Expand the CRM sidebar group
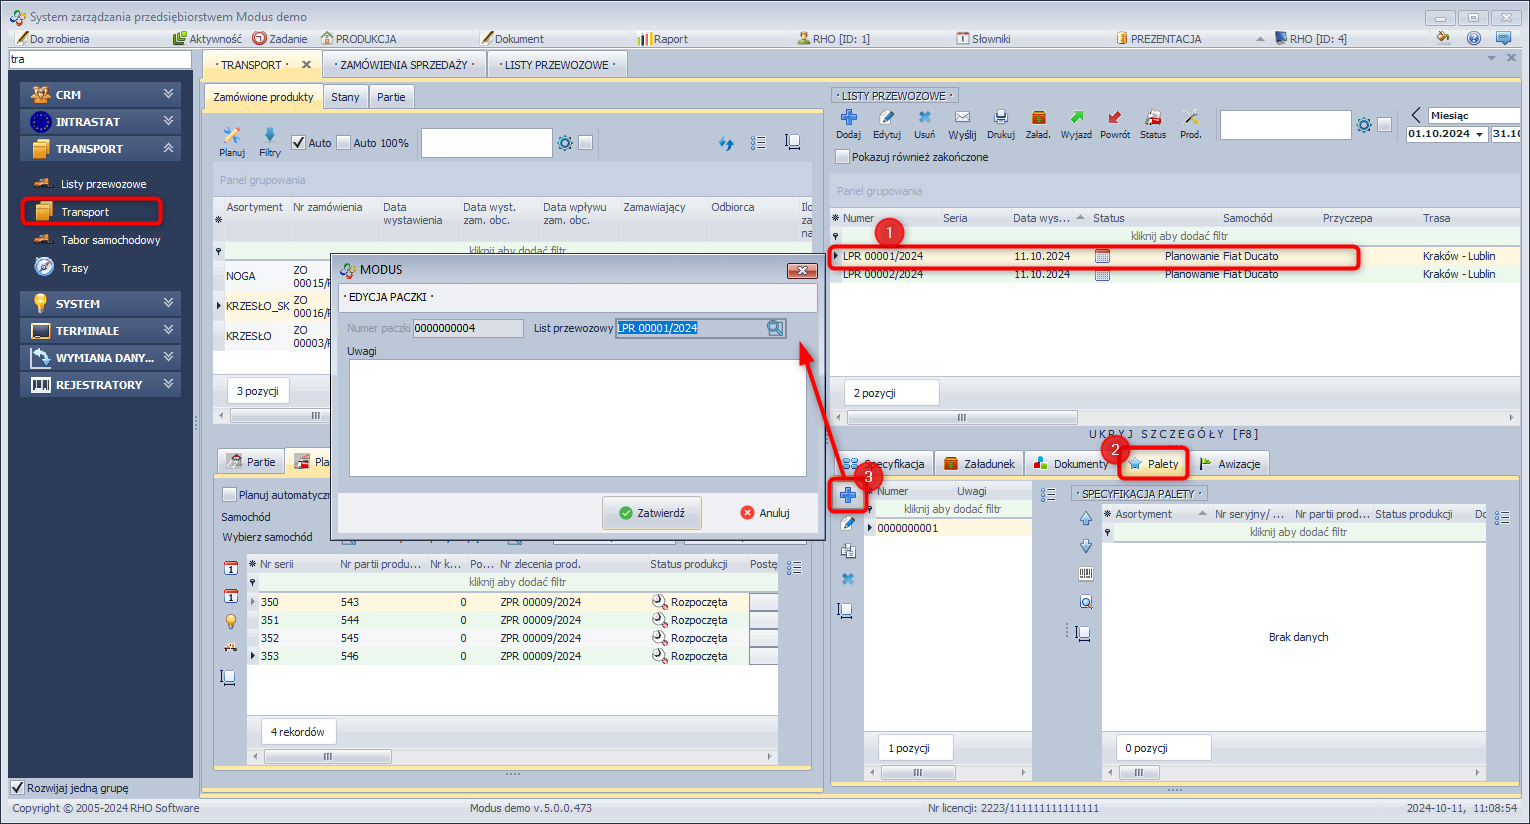This screenshot has width=1530, height=824. tap(100, 95)
